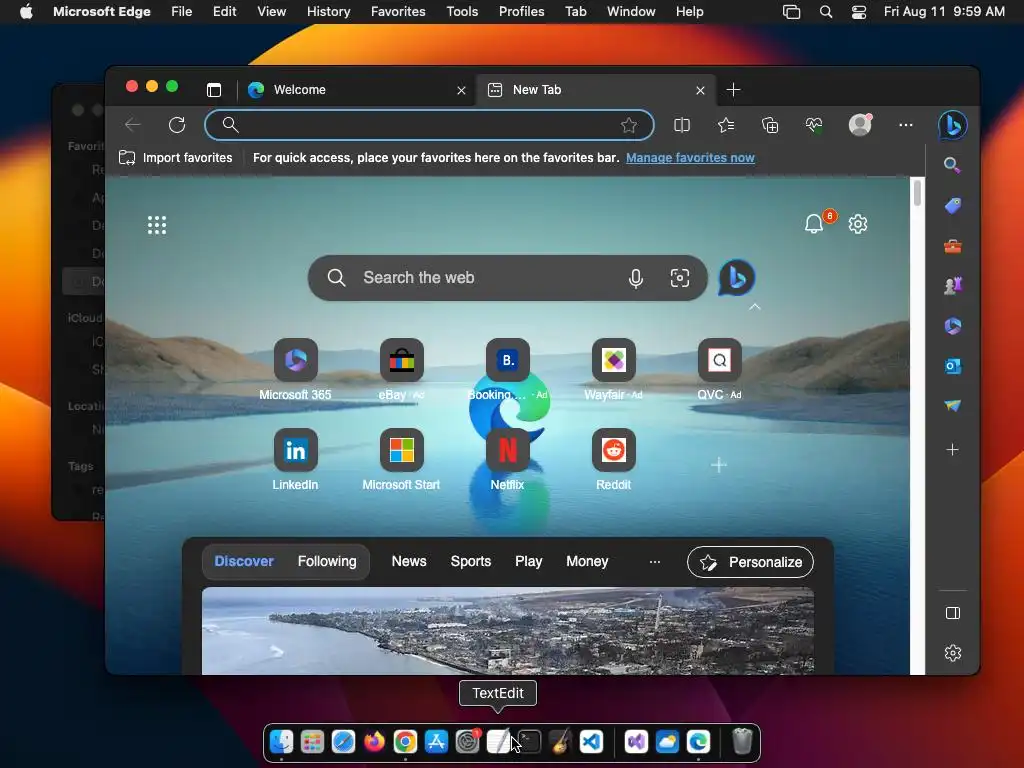Show more feed categories ellipsis

tap(654, 562)
